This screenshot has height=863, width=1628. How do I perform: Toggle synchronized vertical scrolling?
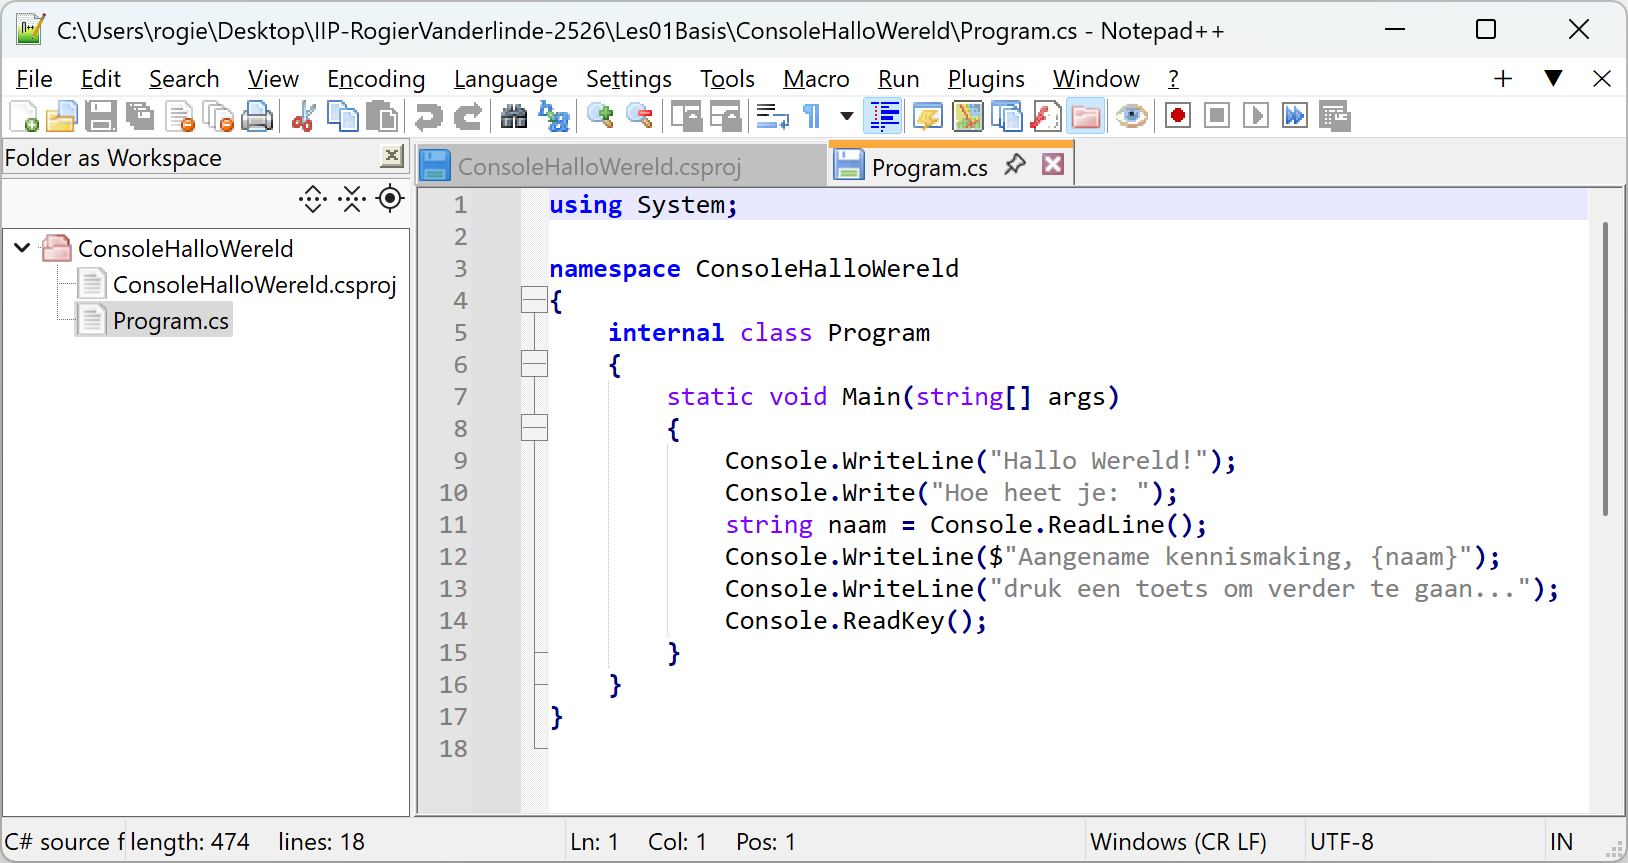click(686, 117)
